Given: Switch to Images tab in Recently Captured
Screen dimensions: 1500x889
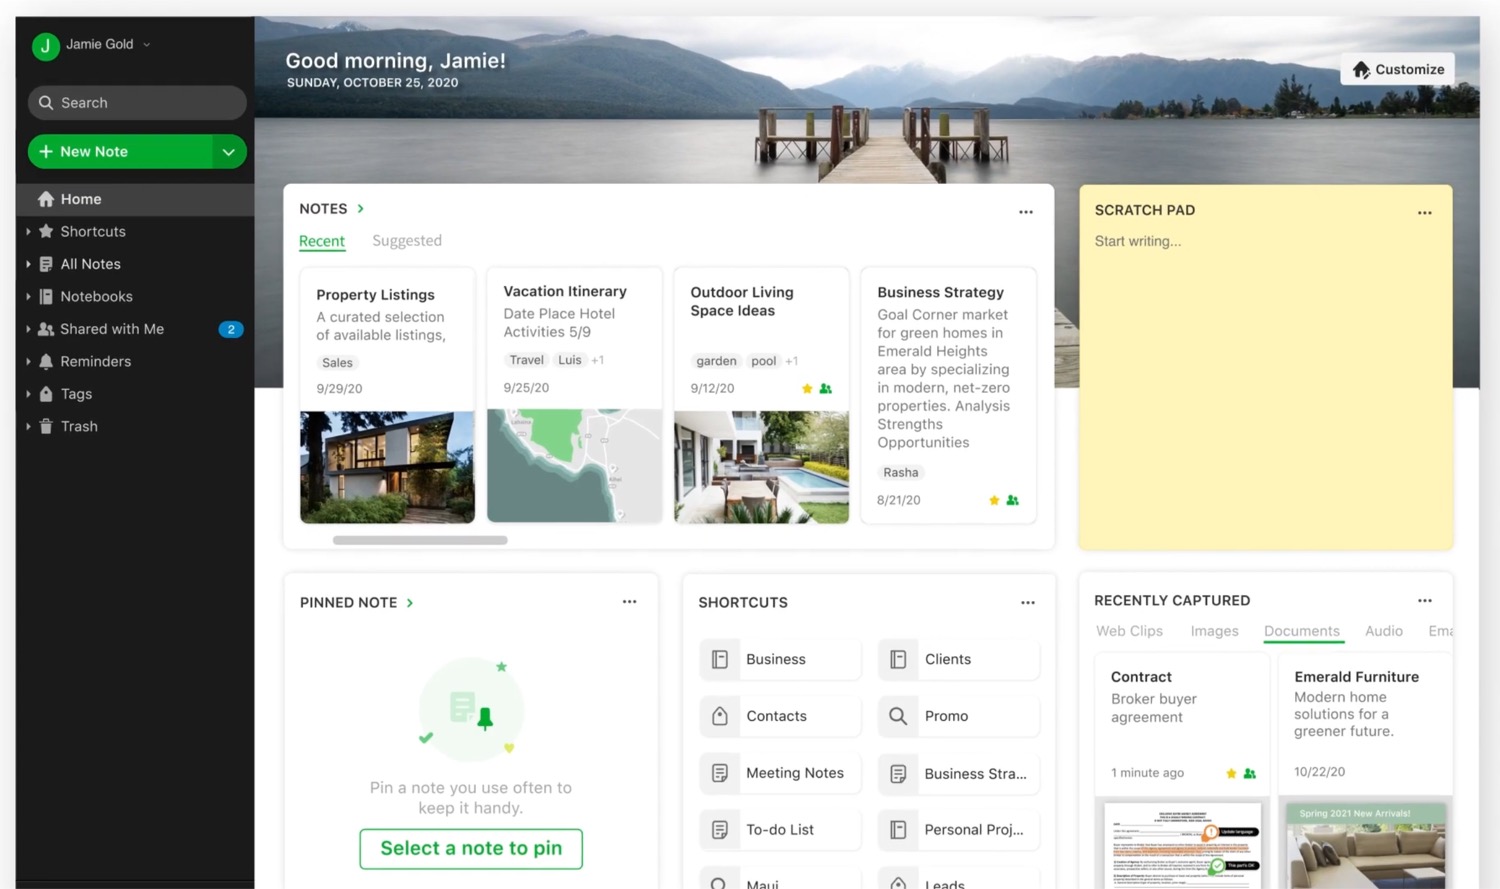Looking at the screenshot, I should [x=1214, y=631].
